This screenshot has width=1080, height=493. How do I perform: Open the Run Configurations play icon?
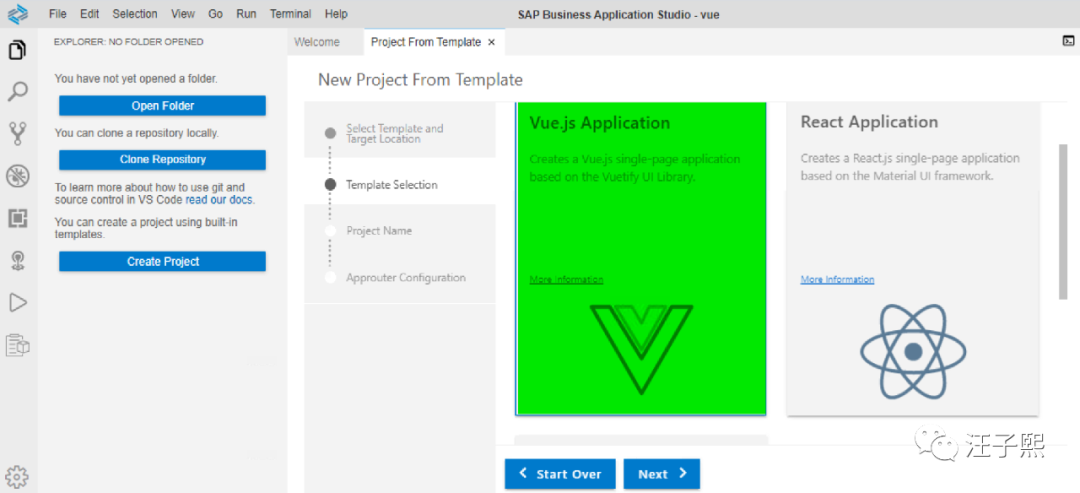(x=17, y=302)
